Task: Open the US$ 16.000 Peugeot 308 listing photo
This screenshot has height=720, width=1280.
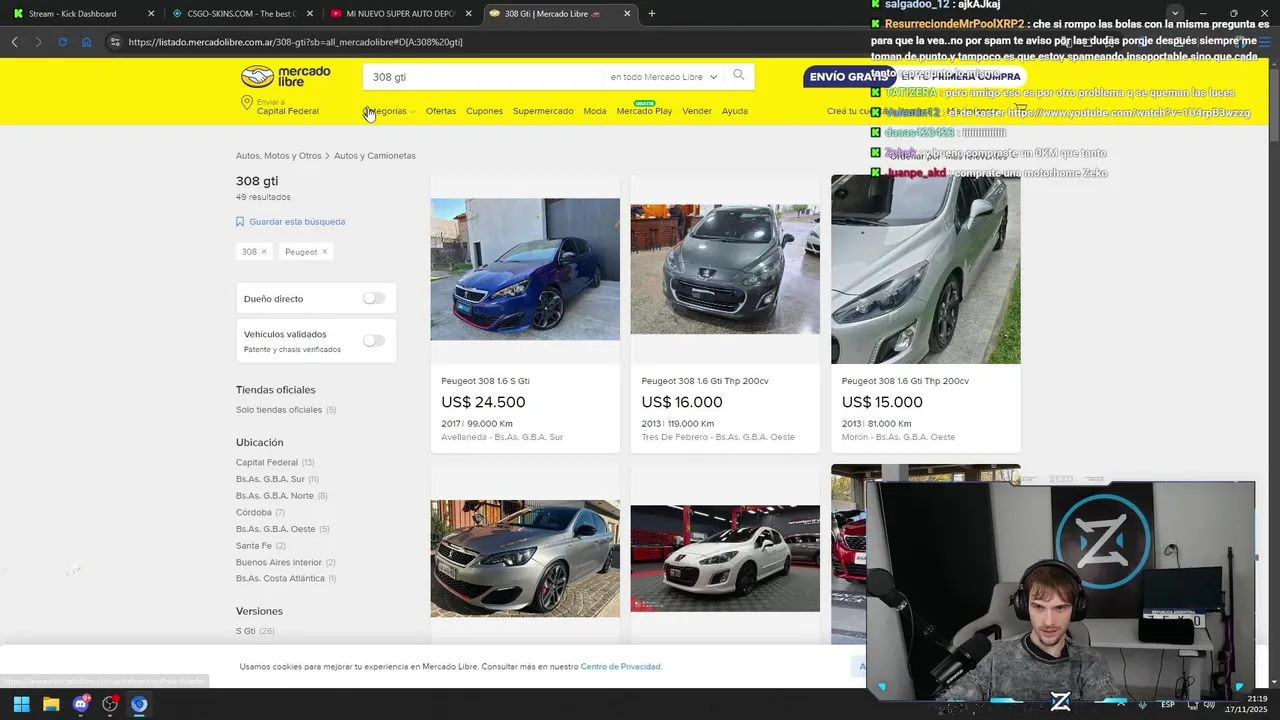Action: 725,269
